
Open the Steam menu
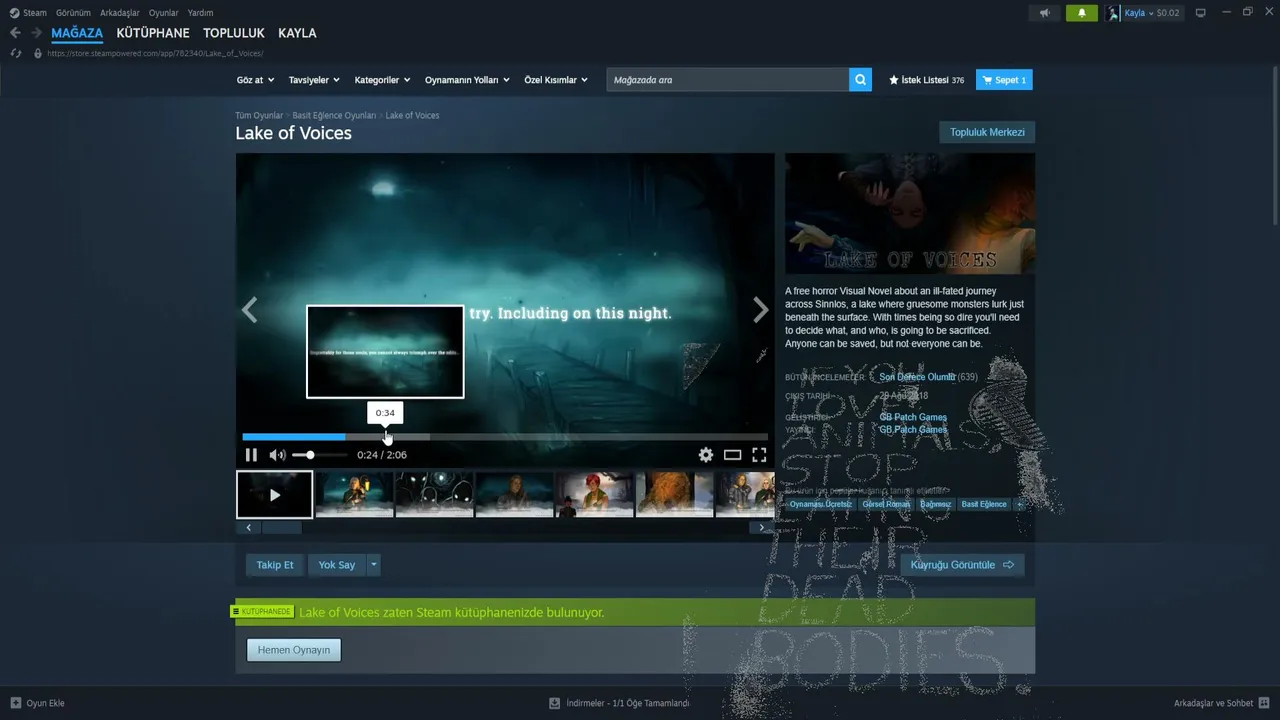coord(28,13)
